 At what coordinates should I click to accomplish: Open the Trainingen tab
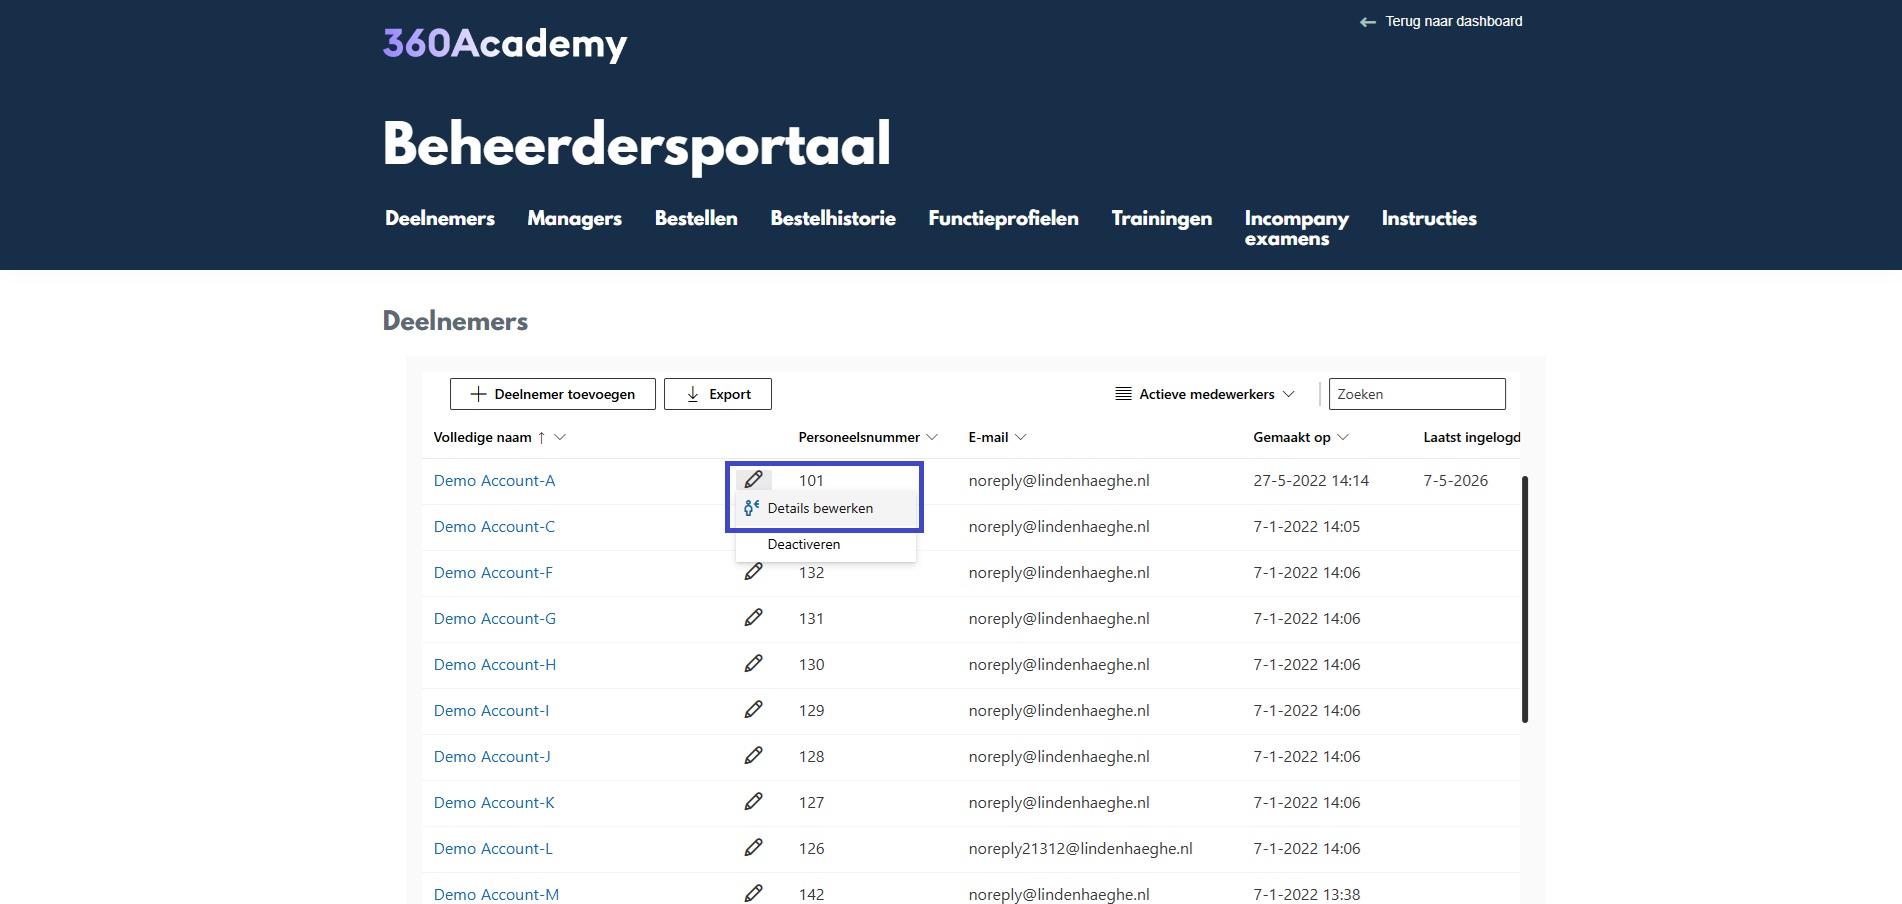pyautogui.click(x=1162, y=218)
